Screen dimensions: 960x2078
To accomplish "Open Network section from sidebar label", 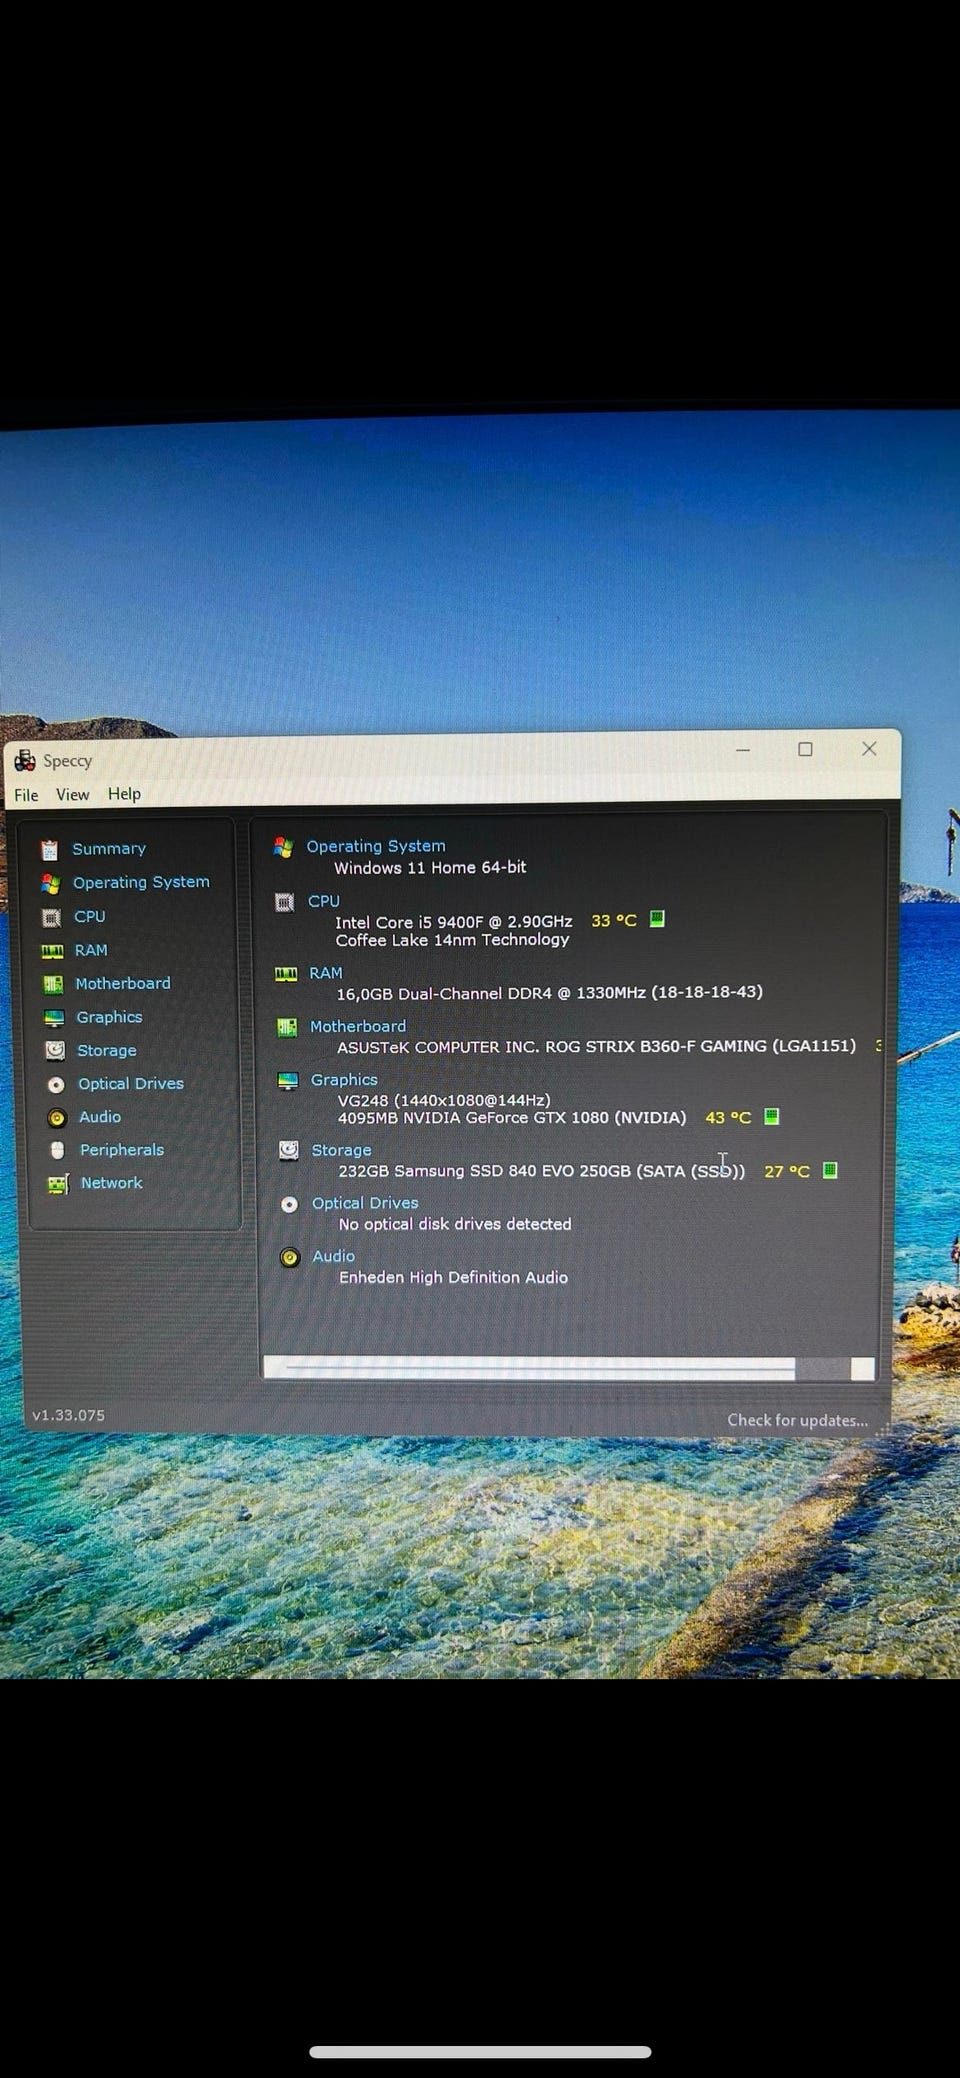I will point(112,1183).
